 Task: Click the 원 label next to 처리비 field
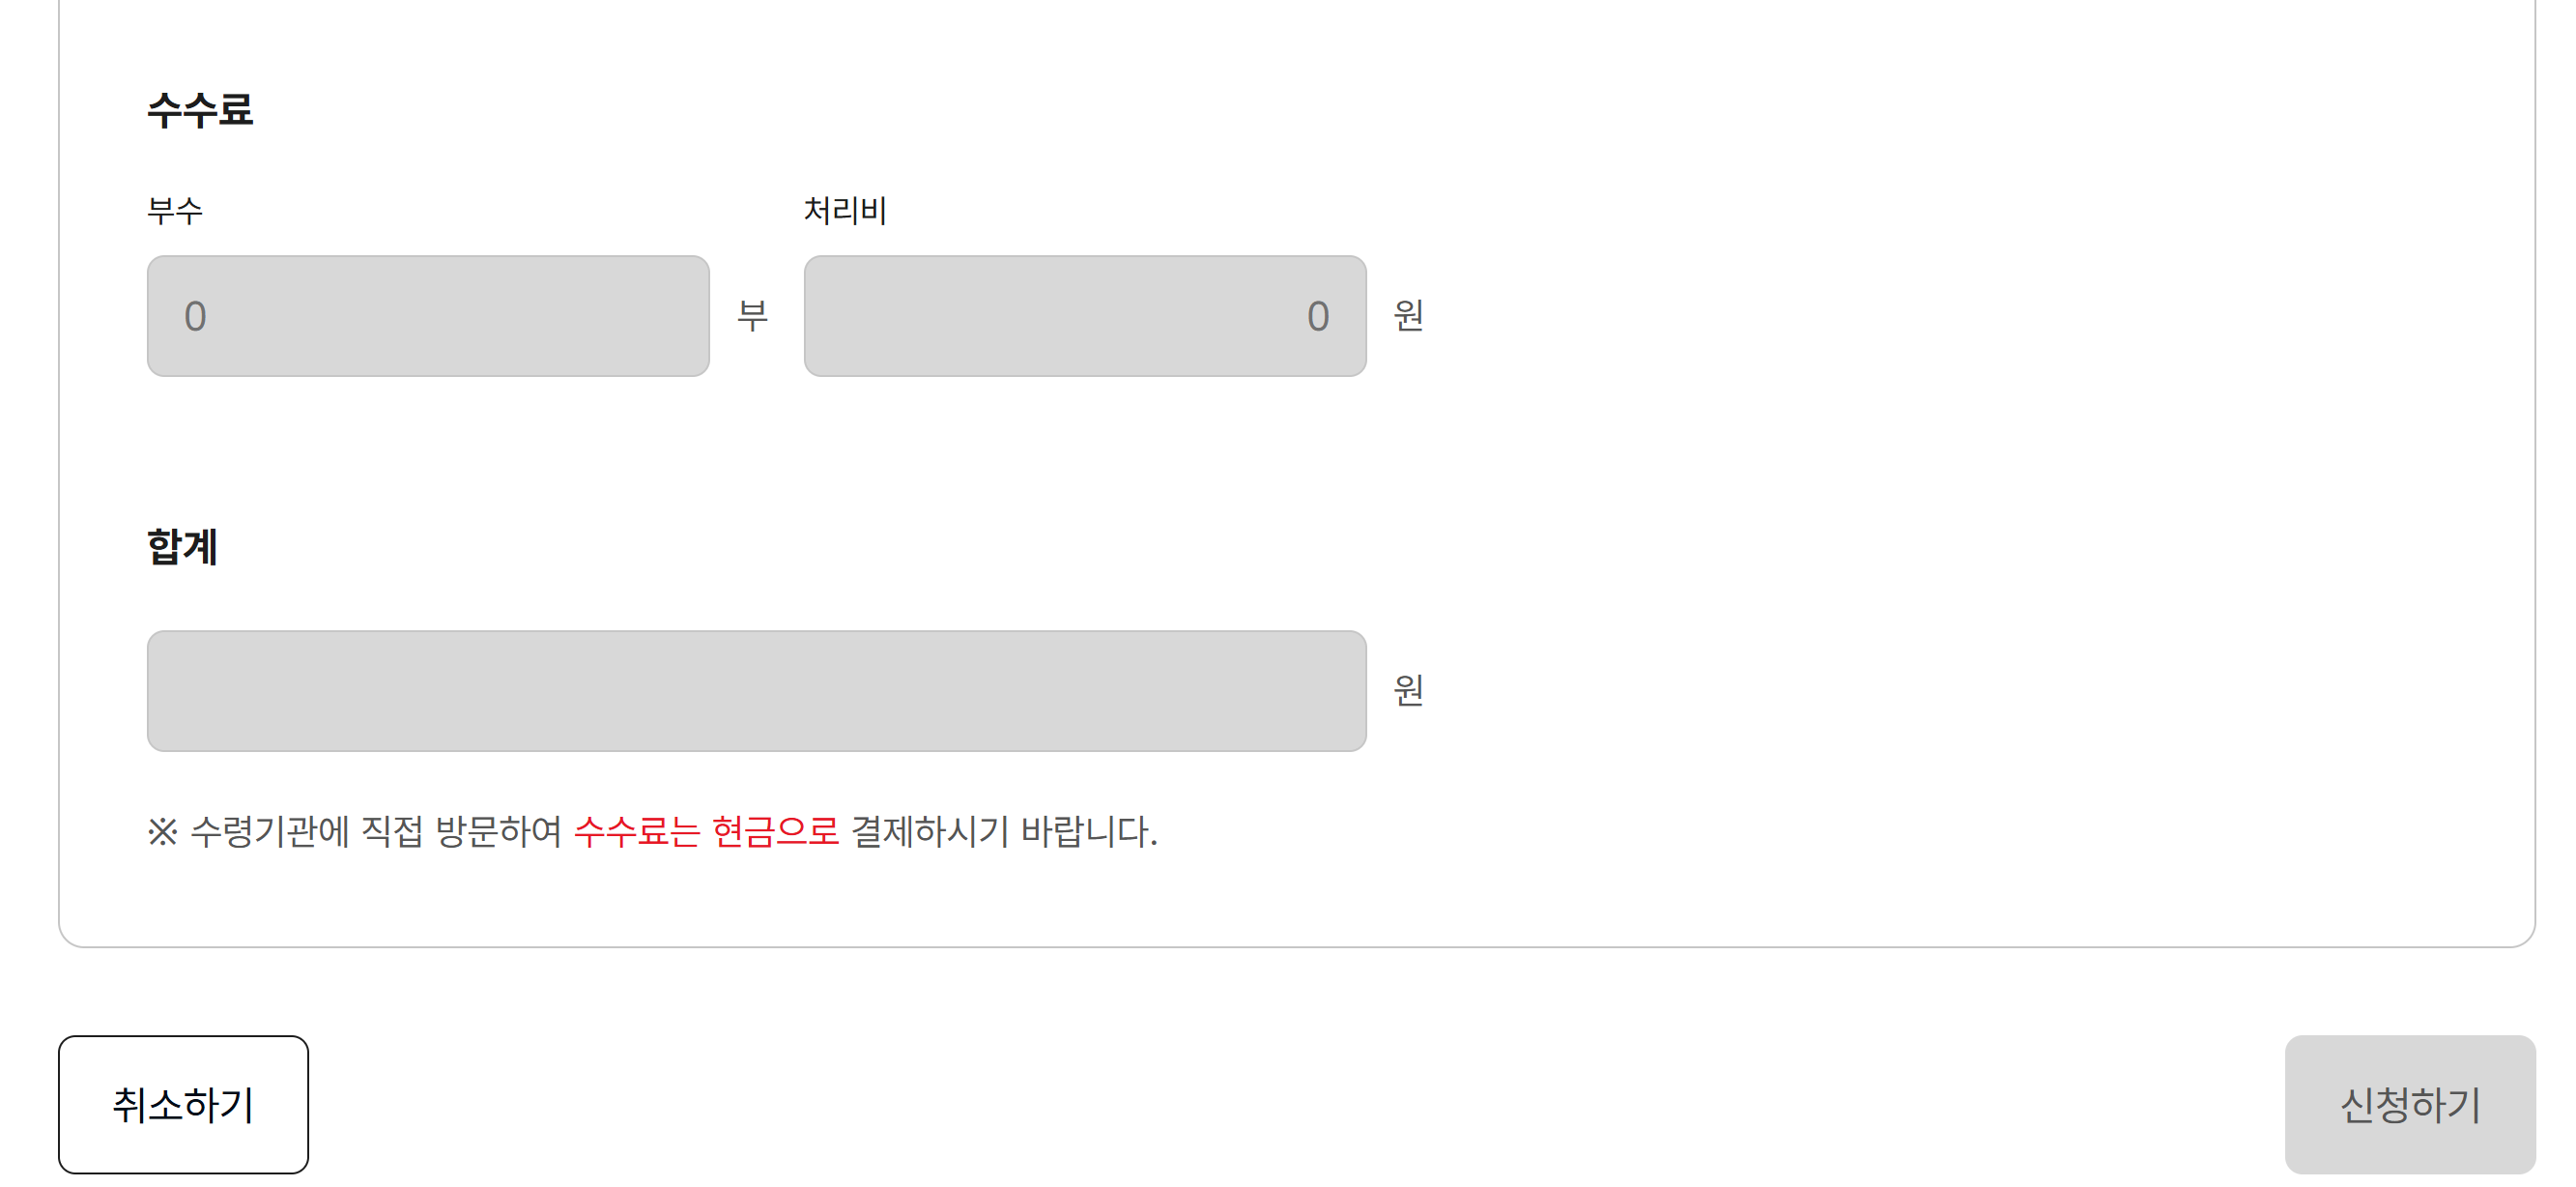[1411, 316]
